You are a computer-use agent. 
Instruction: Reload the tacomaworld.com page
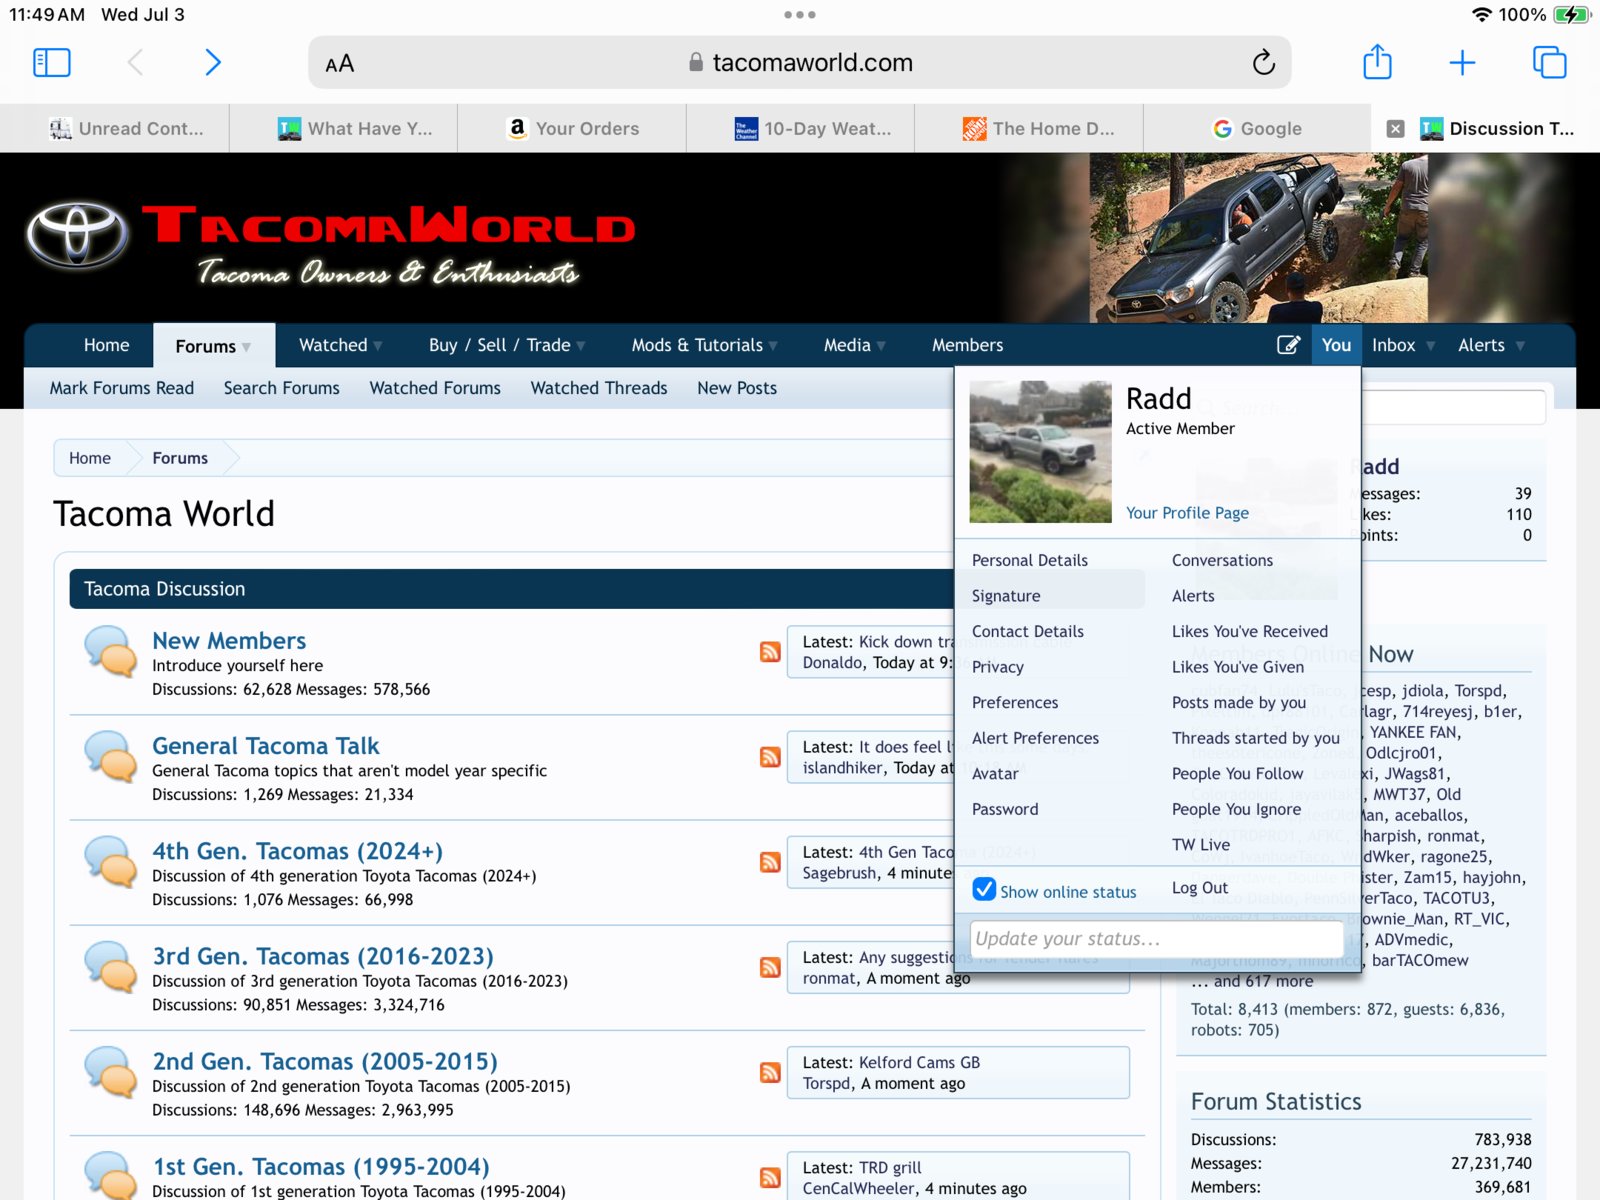point(1264,62)
